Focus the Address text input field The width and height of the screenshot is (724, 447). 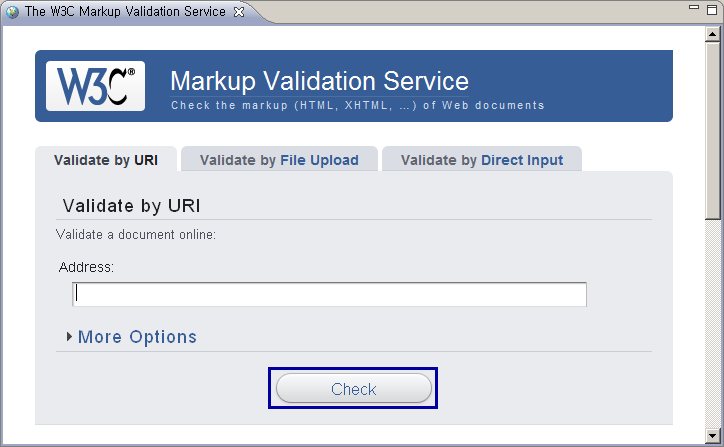[329, 294]
